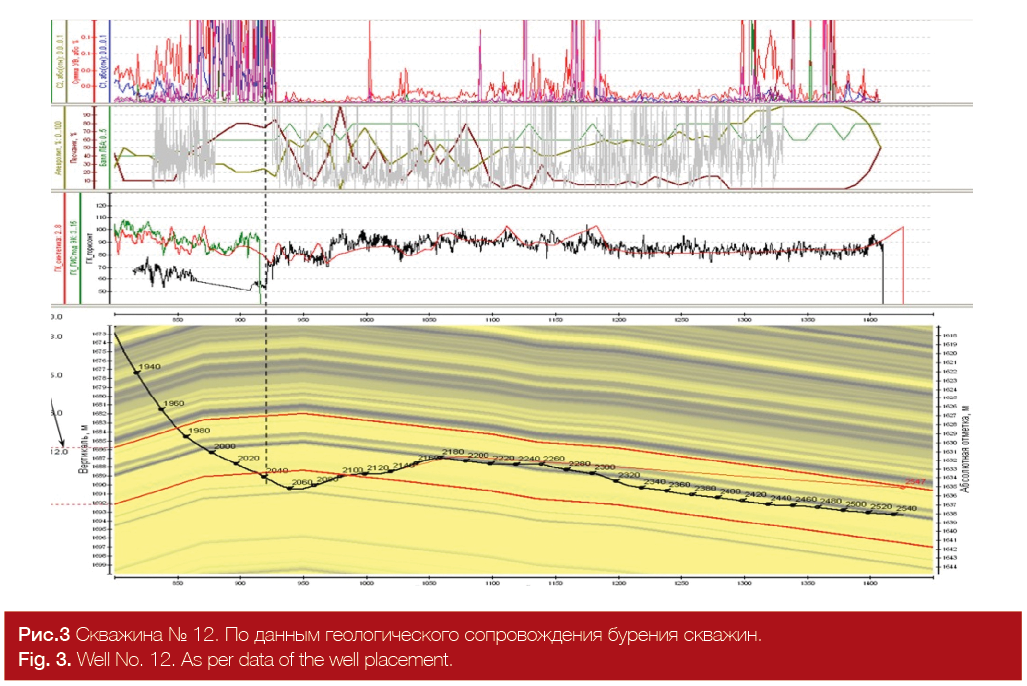Click the 2400 depth label
This screenshot has height=686, width=1027.
tap(730, 491)
